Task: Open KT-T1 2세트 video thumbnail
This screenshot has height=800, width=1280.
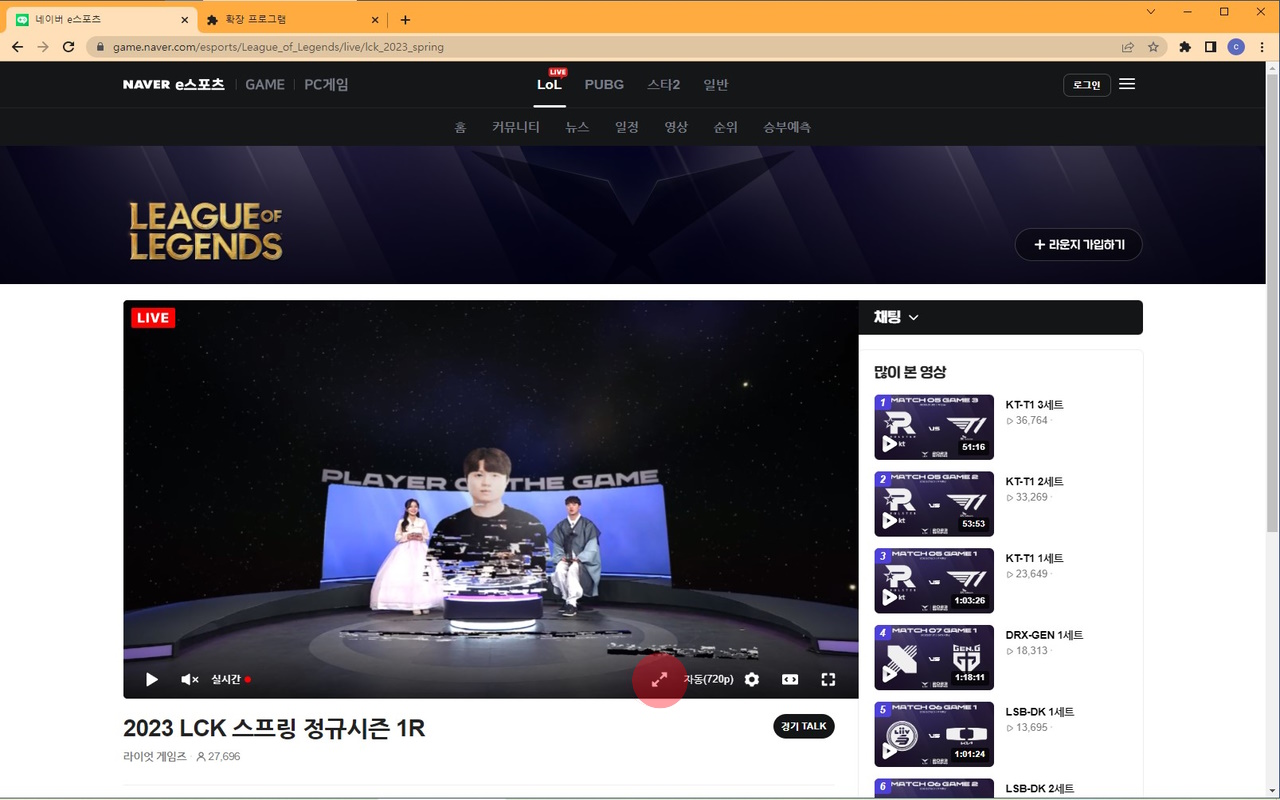Action: click(934, 504)
